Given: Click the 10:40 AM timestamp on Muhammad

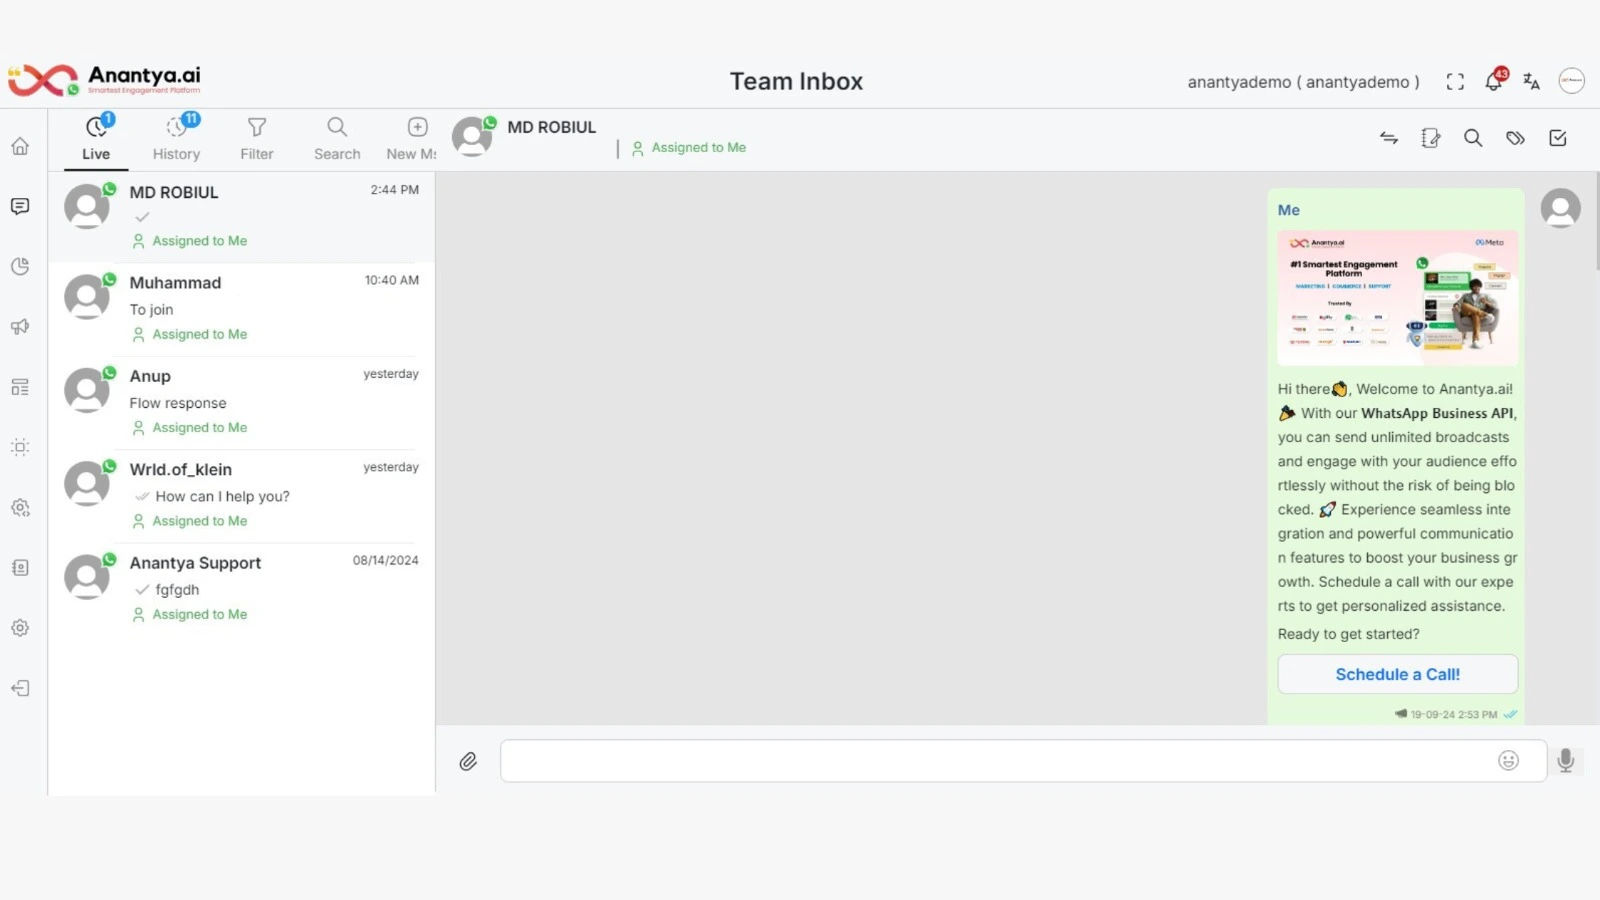Looking at the screenshot, I should (x=392, y=281).
